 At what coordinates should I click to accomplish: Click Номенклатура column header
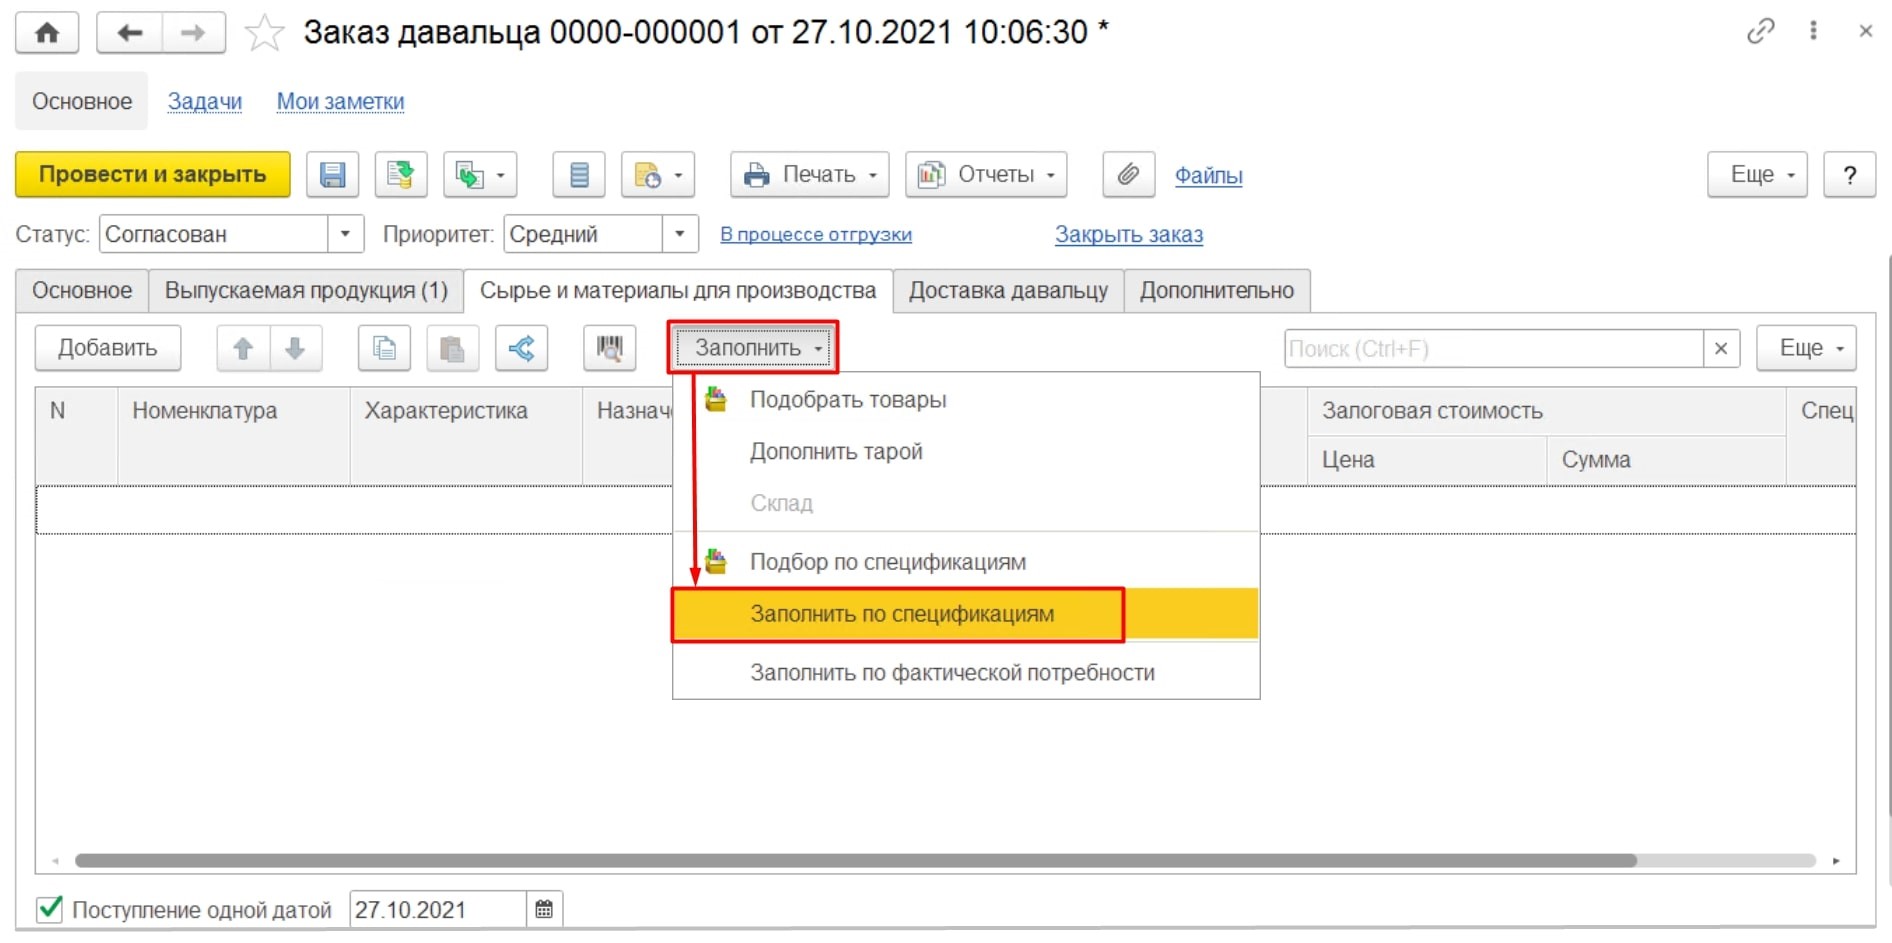click(234, 436)
